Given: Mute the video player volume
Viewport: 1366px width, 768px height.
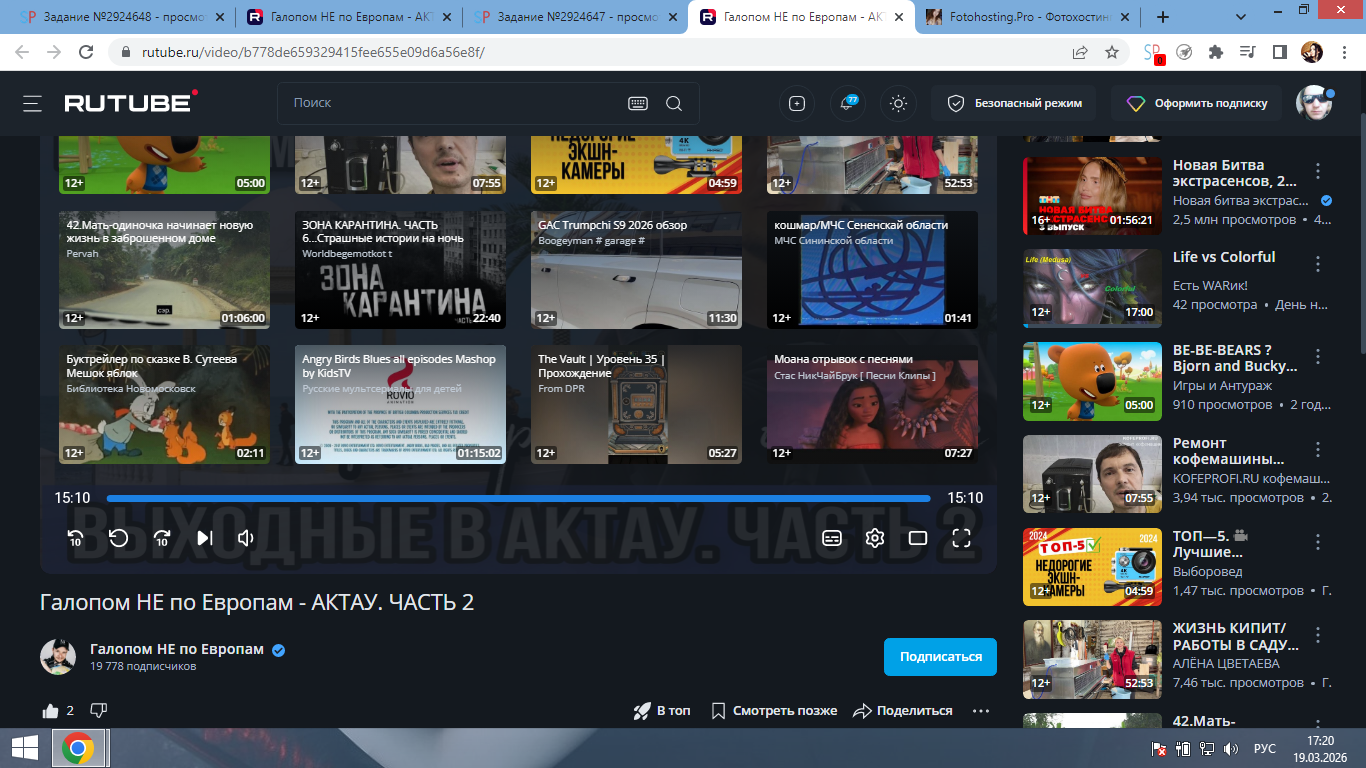Looking at the screenshot, I should [246, 538].
